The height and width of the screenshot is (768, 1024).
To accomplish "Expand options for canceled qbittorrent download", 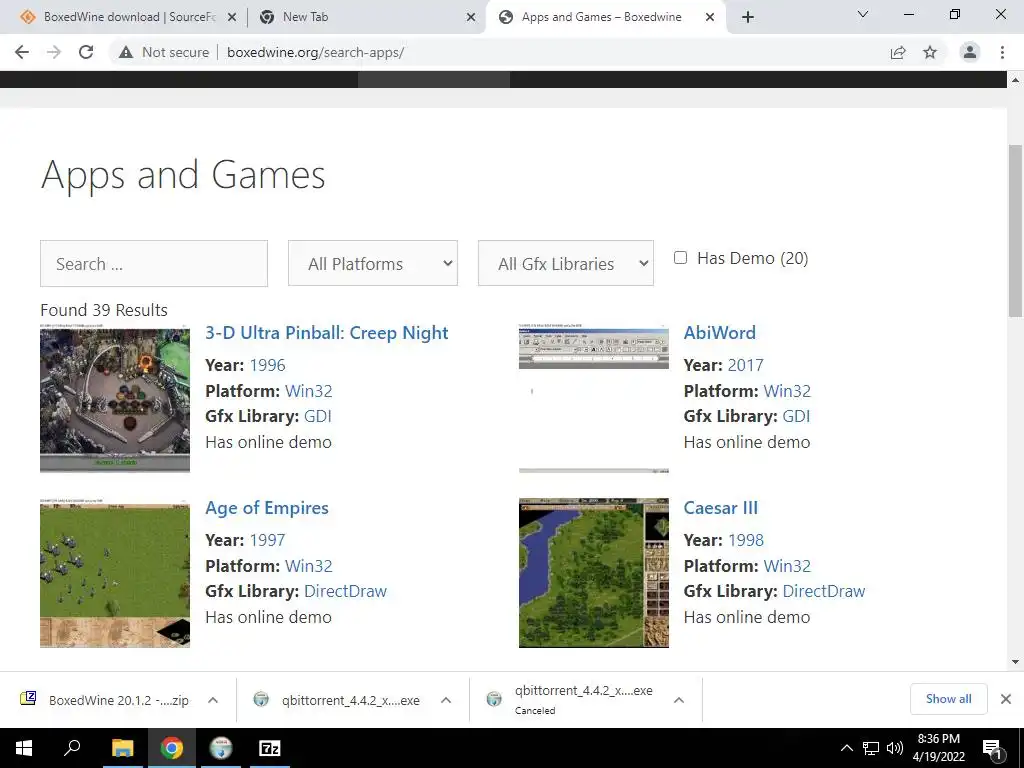I will pos(679,700).
